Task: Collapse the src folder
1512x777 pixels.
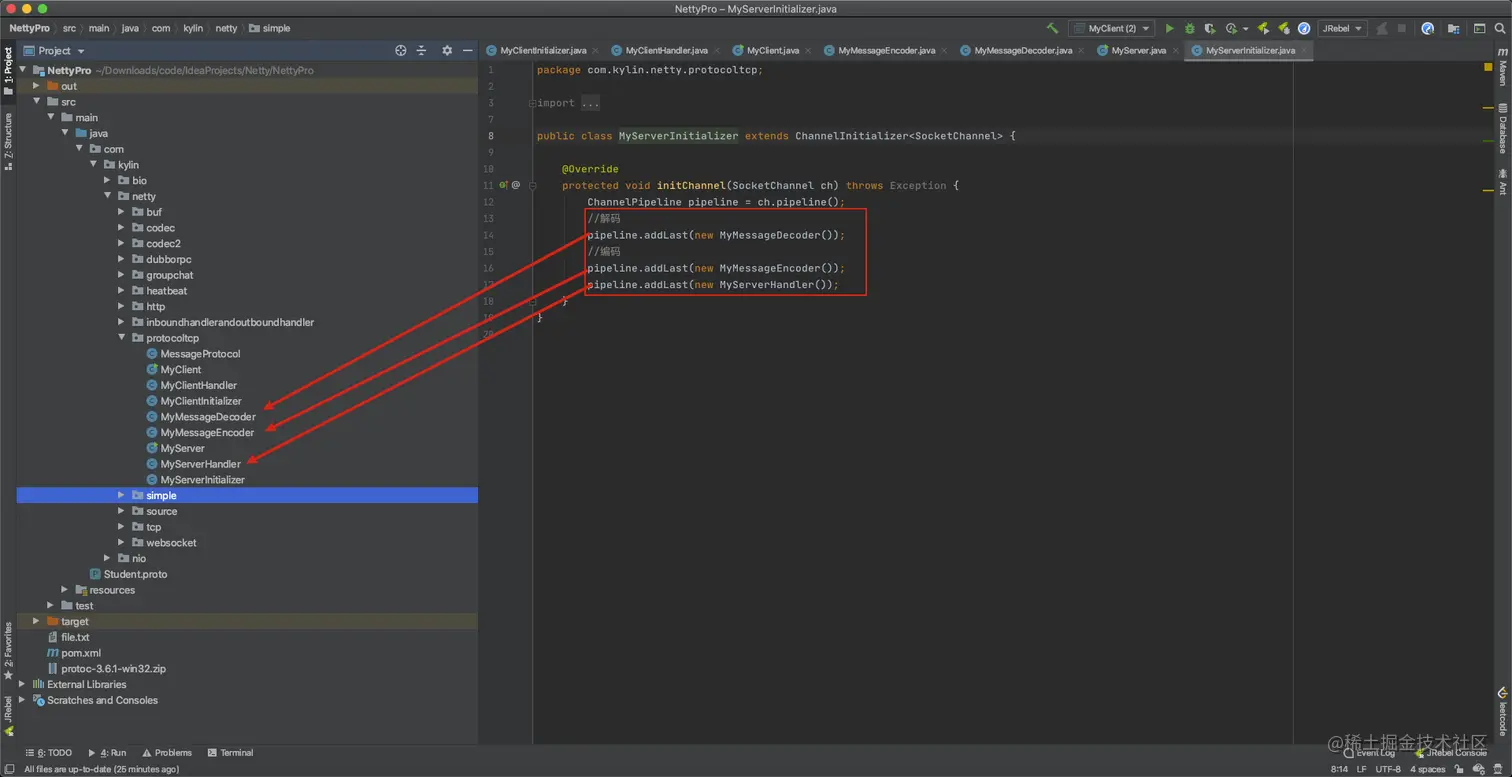Action: tap(37, 102)
